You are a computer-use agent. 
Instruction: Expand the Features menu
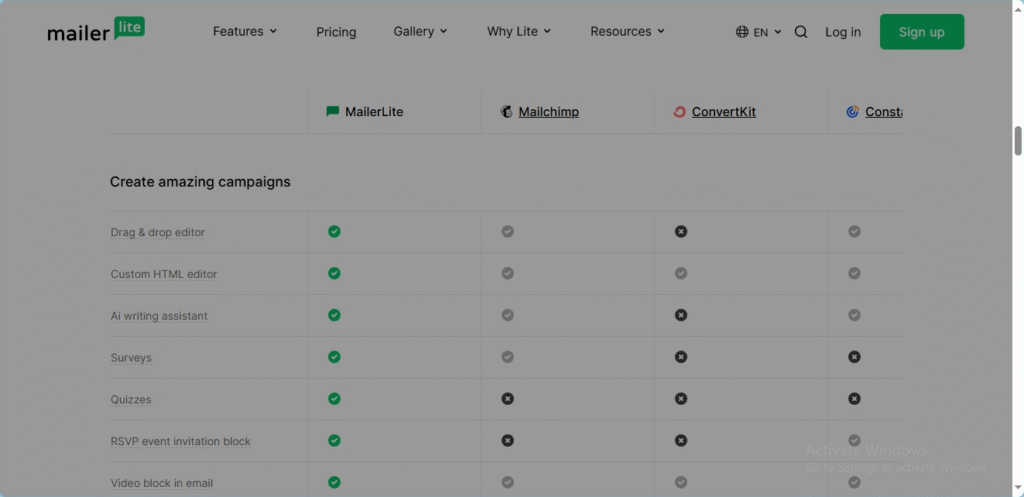245,31
